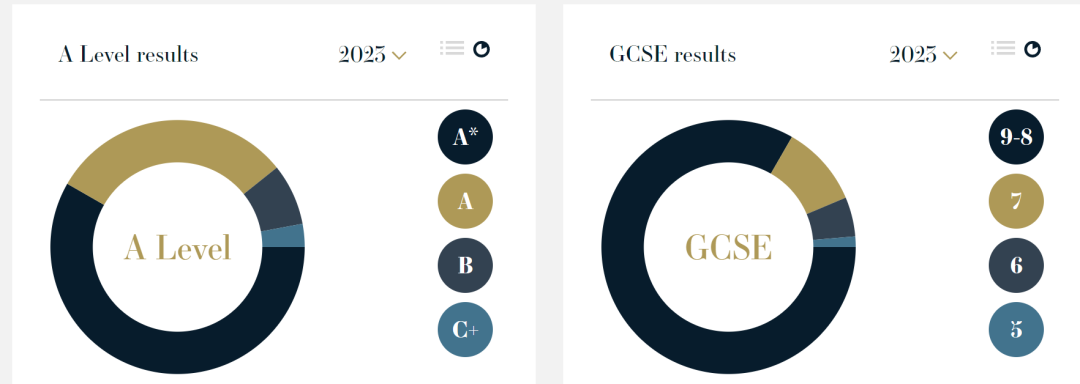Select donut chart view for A Level results
1080x384 pixels.
(x=481, y=49)
